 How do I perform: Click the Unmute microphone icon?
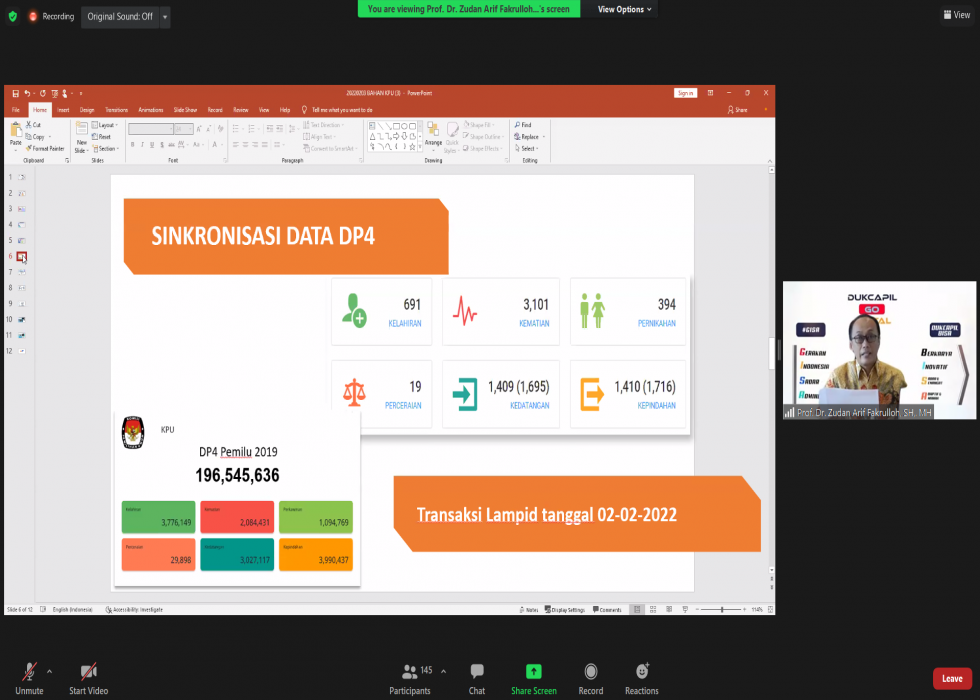click(29, 671)
